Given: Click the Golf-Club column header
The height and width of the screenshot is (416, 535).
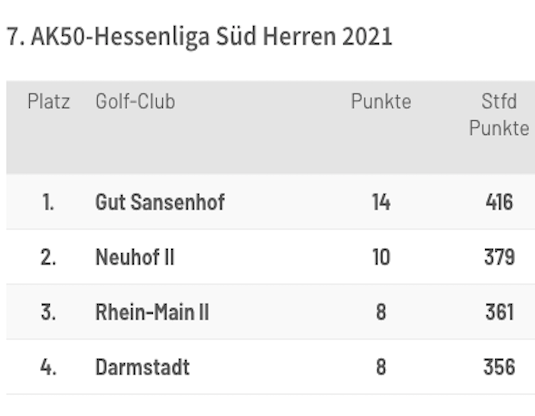Looking at the screenshot, I should point(135,101).
